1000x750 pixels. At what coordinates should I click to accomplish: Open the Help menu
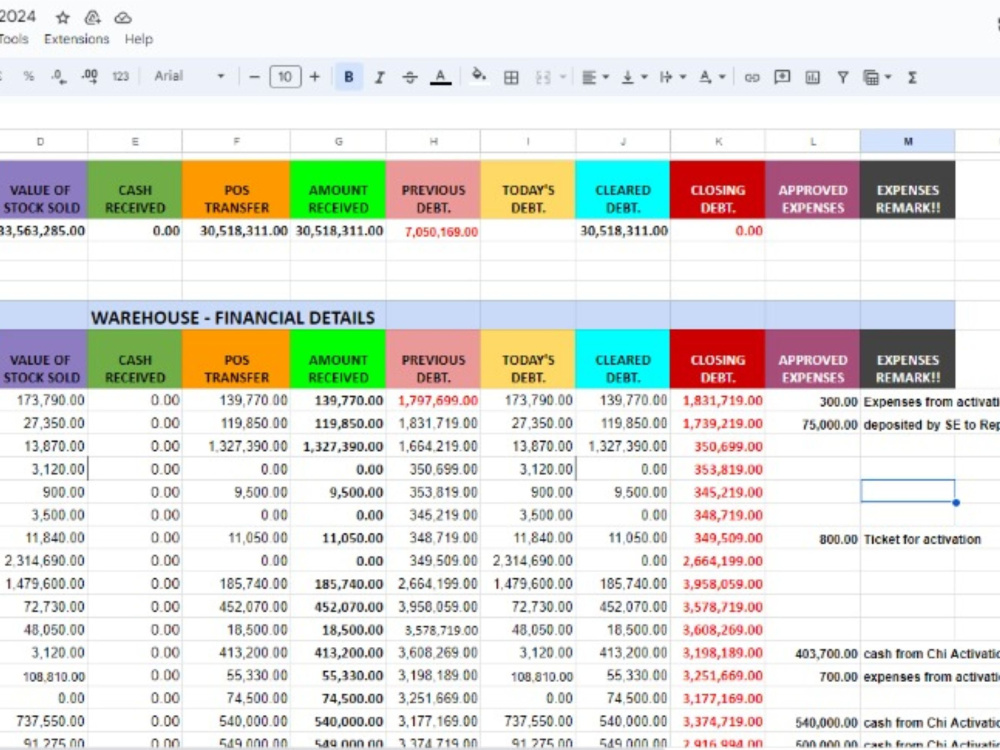[x=138, y=39]
